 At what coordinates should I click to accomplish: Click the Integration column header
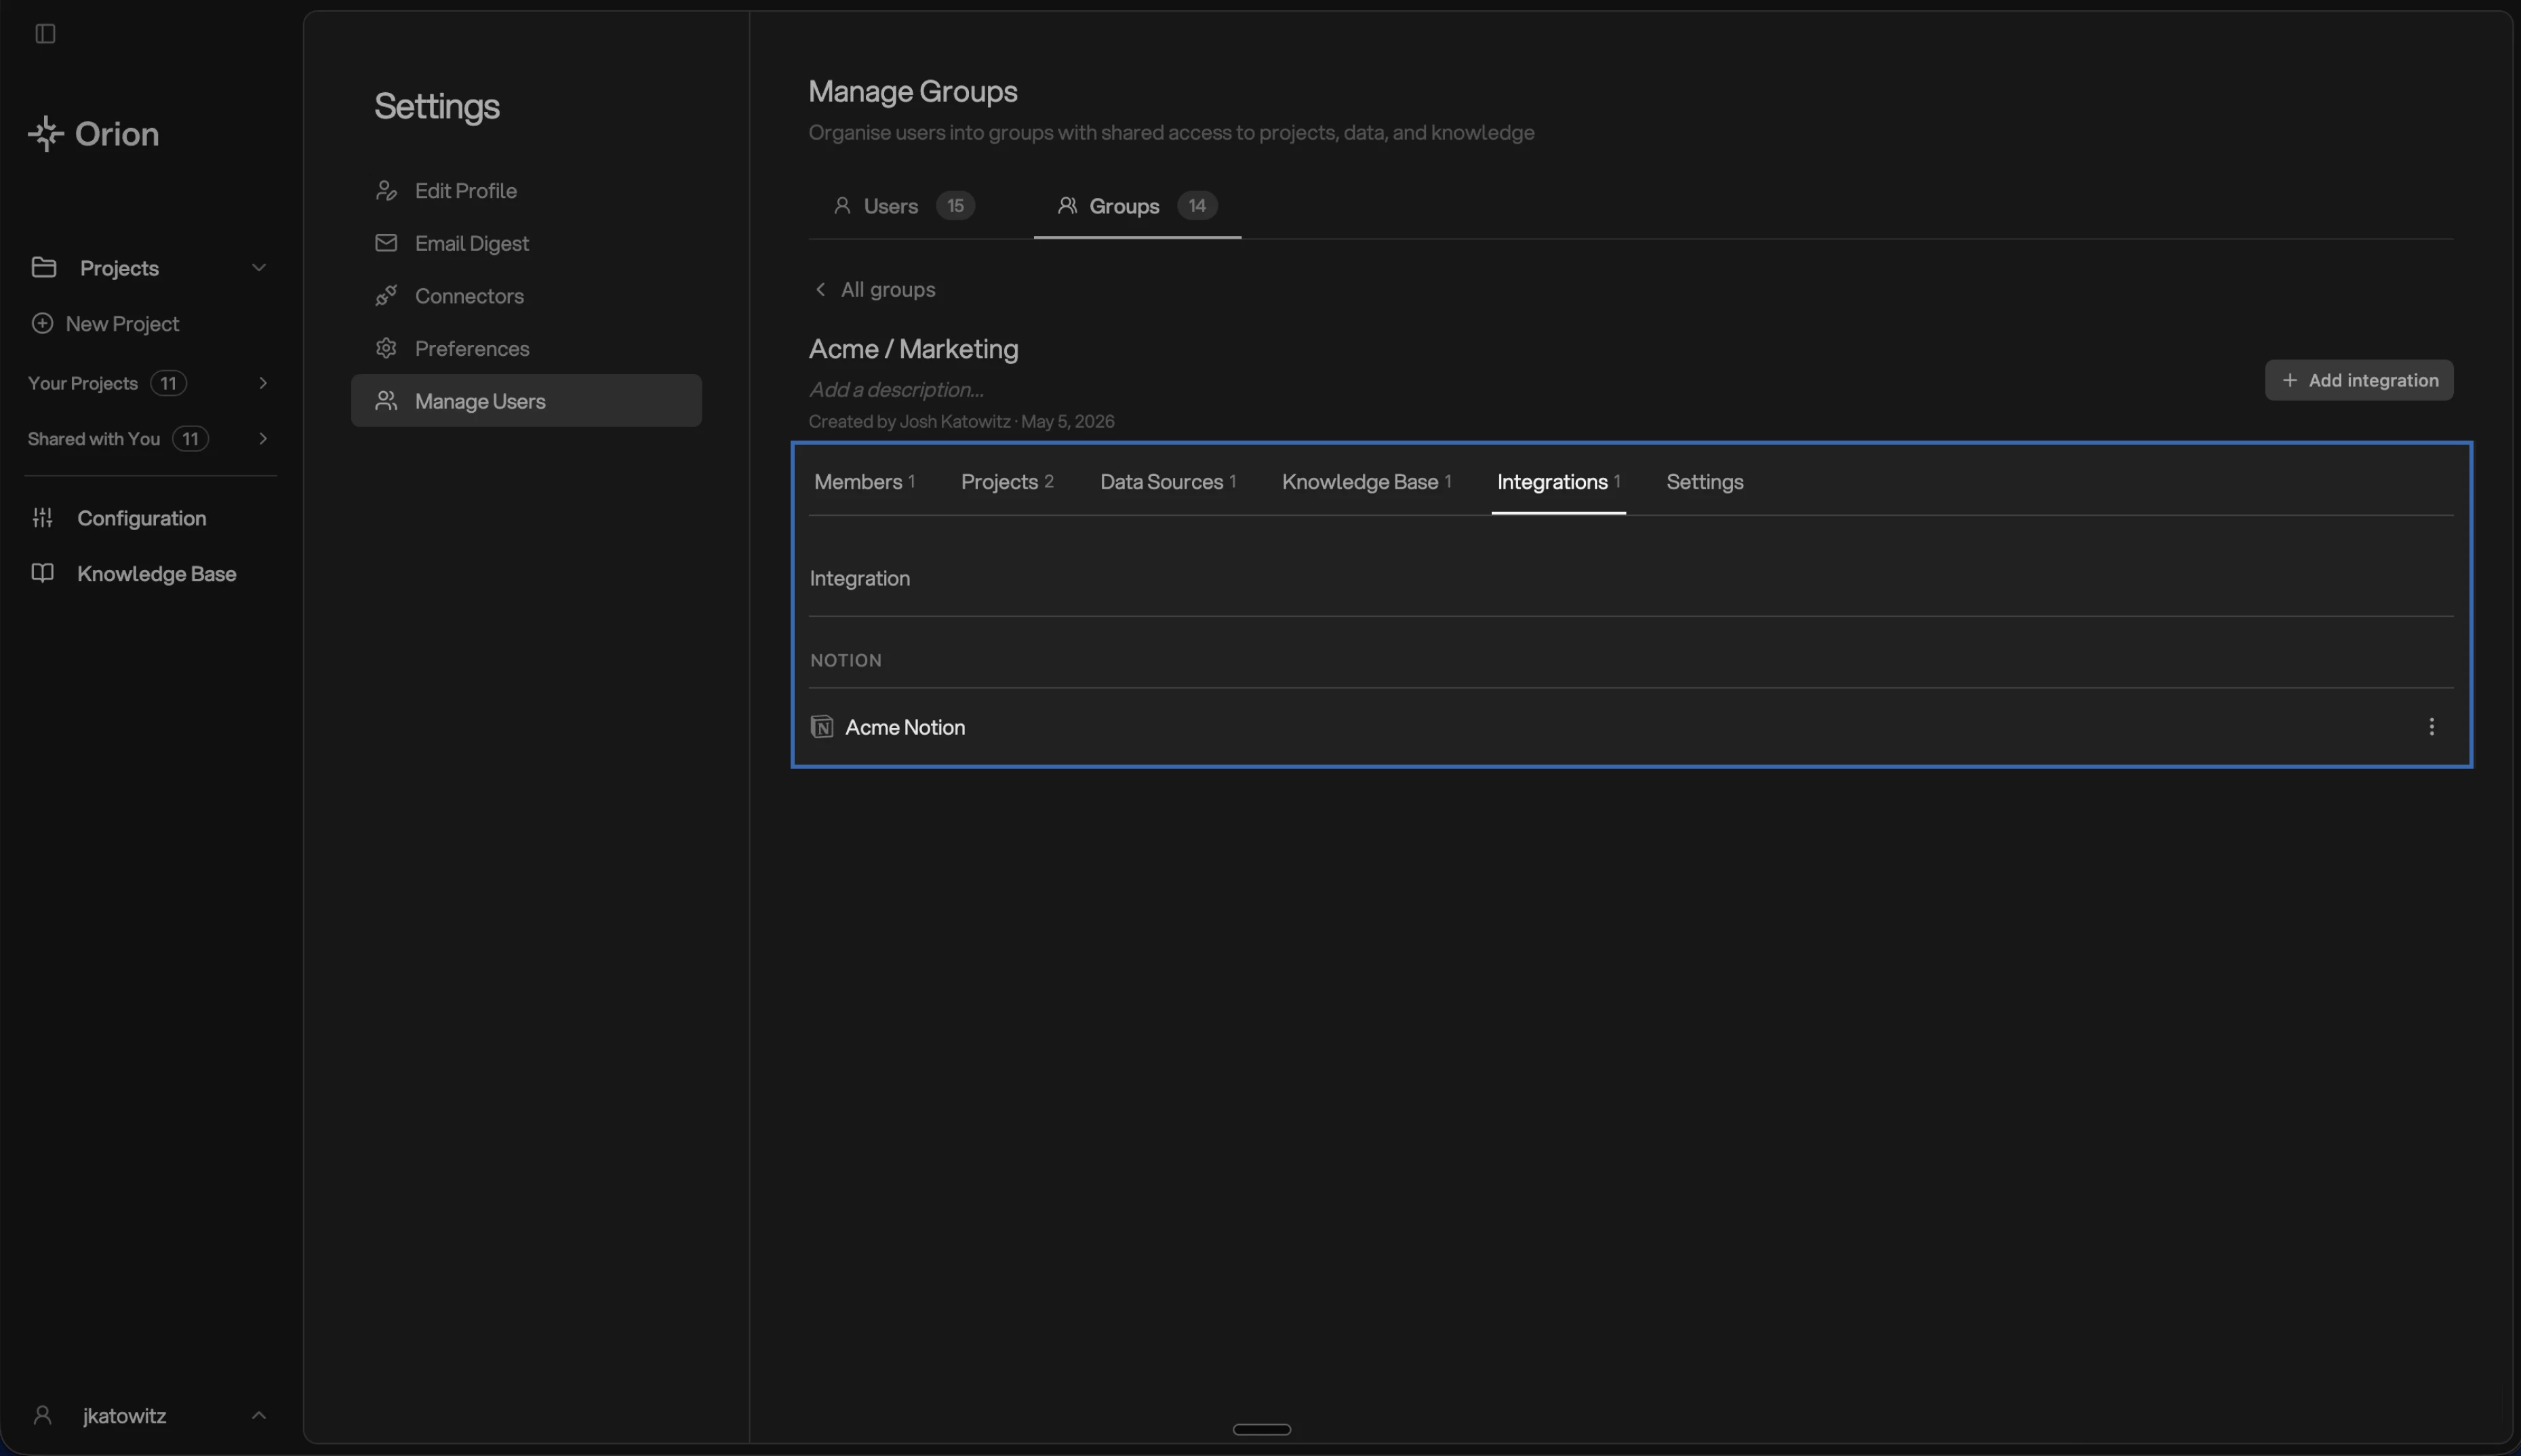(x=860, y=578)
